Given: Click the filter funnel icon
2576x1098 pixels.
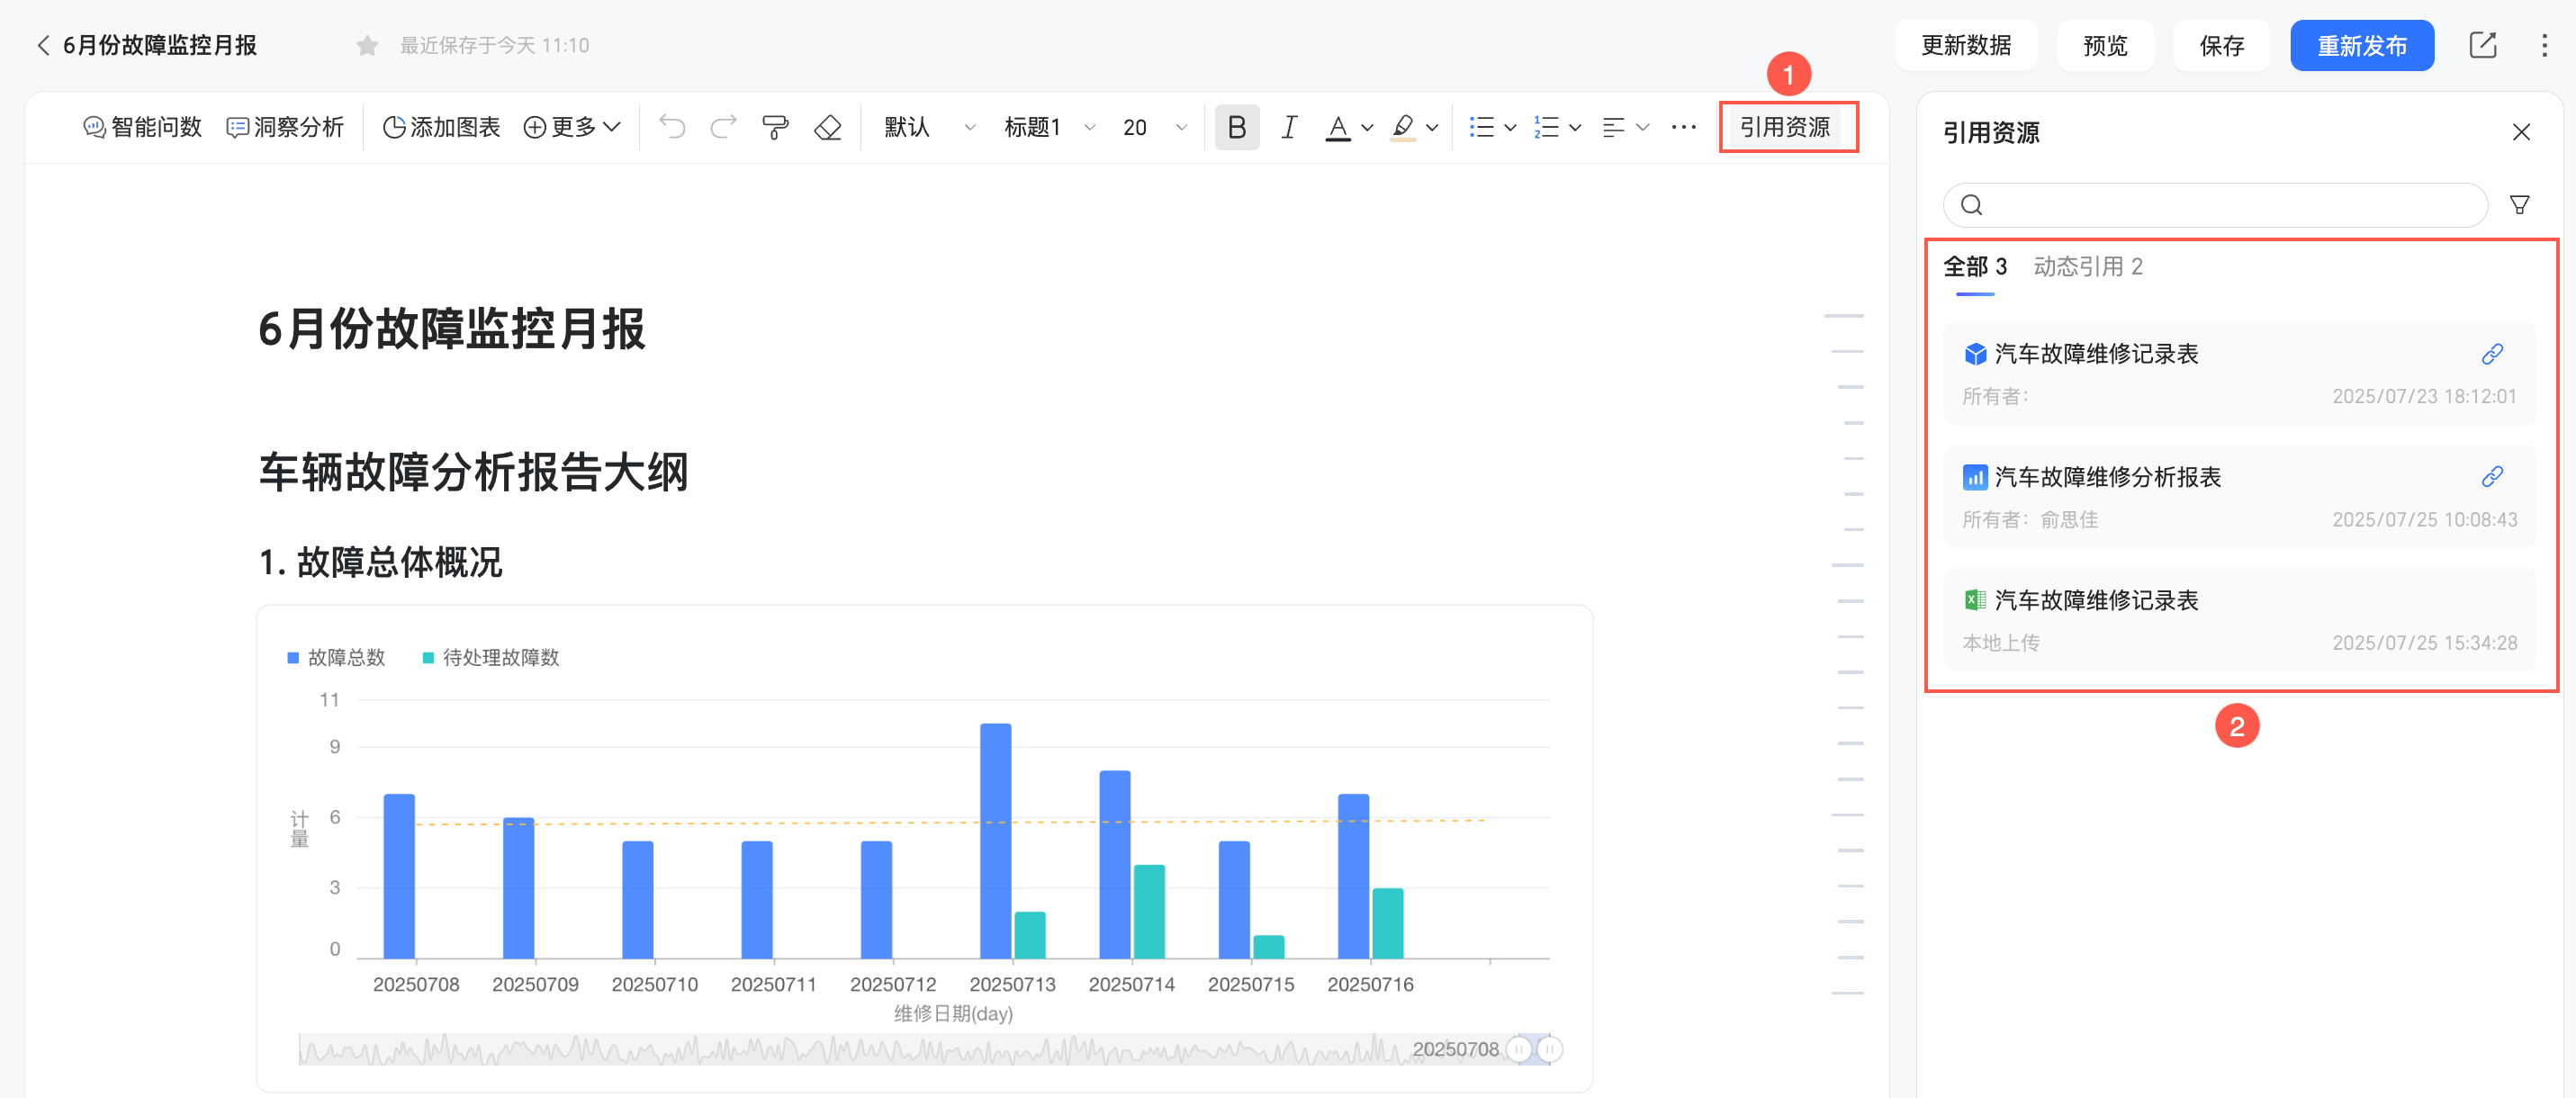Looking at the screenshot, I should (2519, 205).
